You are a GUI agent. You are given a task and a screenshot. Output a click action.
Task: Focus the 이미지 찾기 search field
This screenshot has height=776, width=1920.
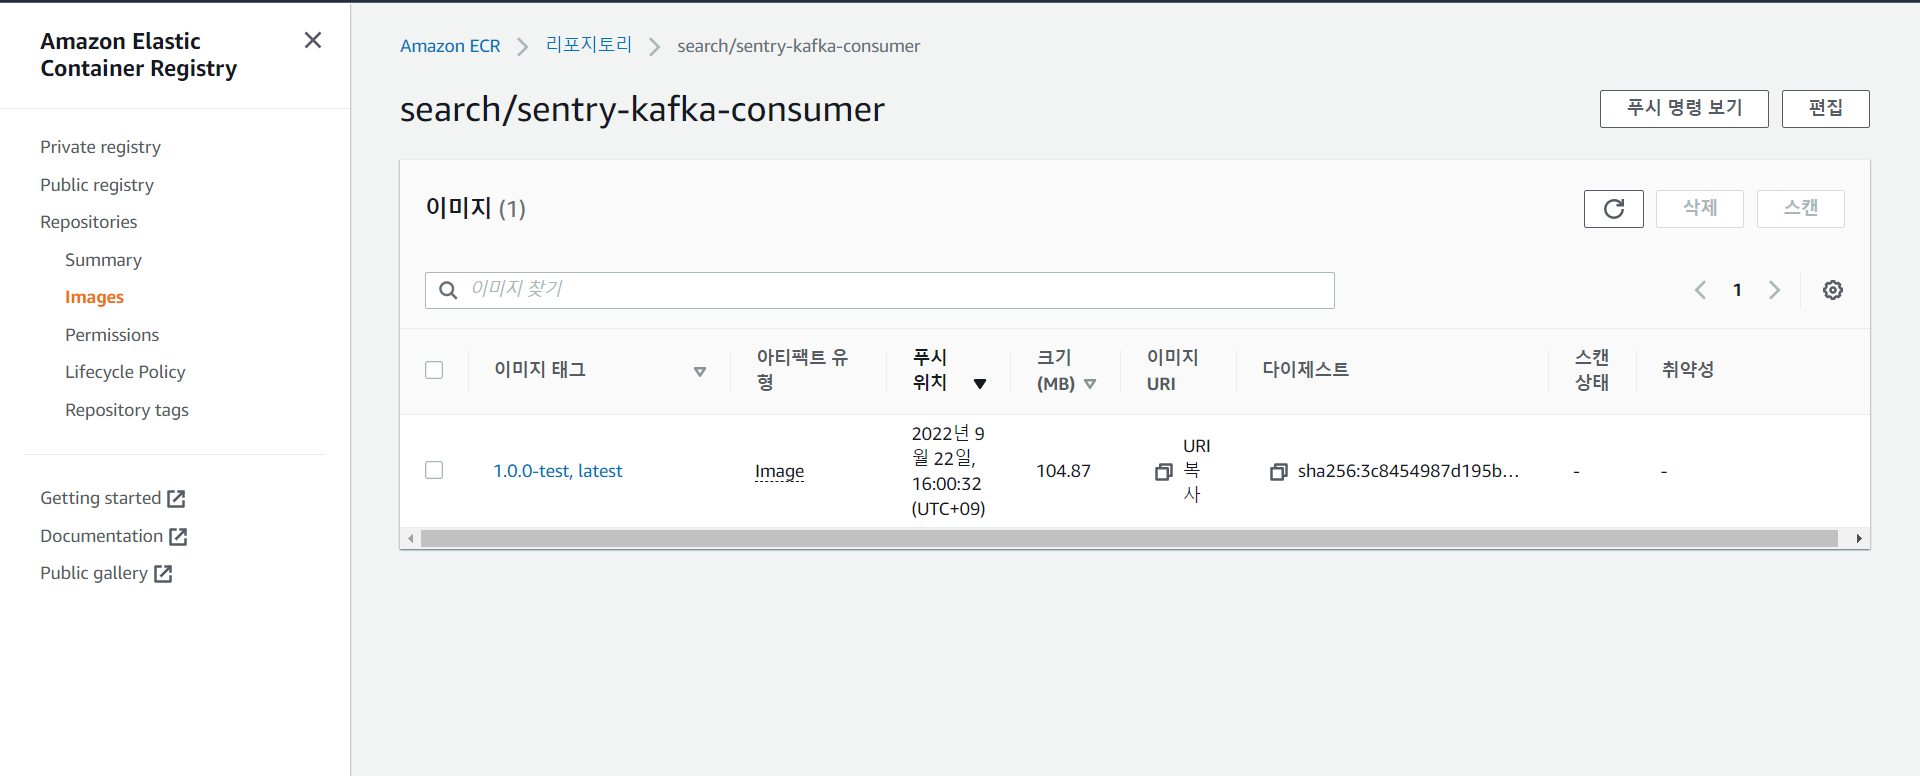coord(880,290)
